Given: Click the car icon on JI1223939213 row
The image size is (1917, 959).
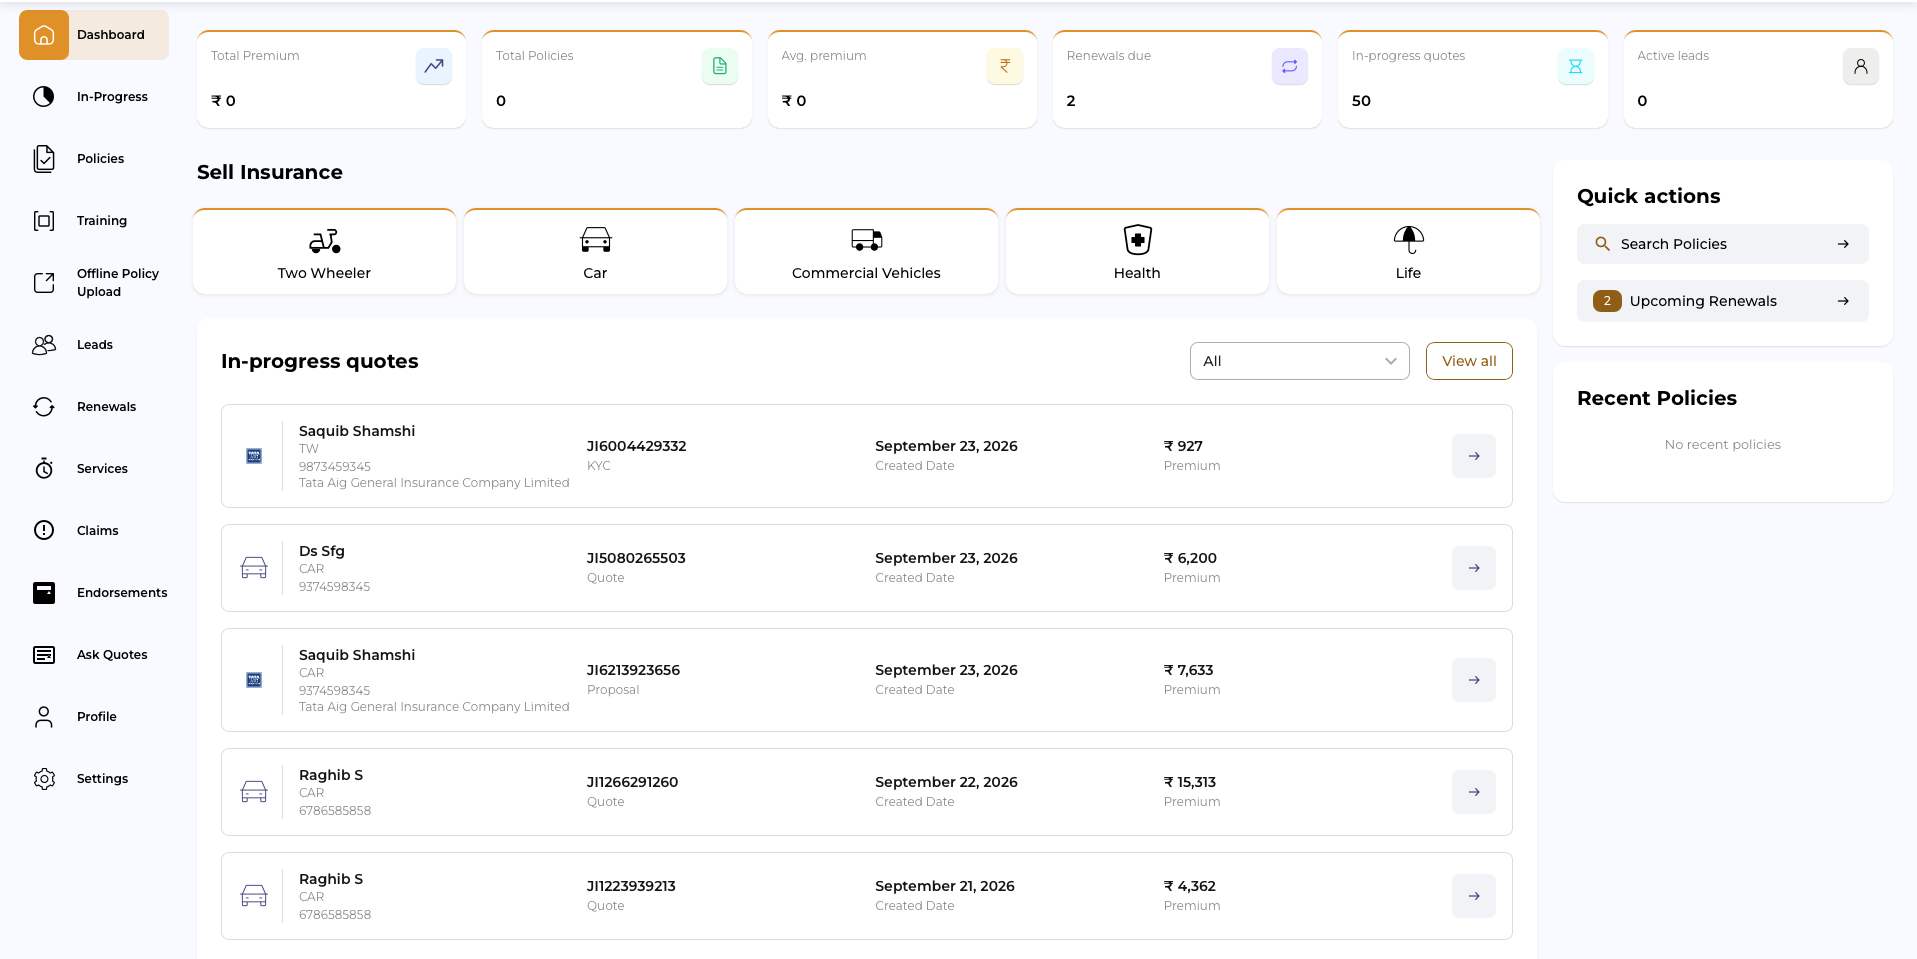Looking at the screenshot, I should pos(254,896).
